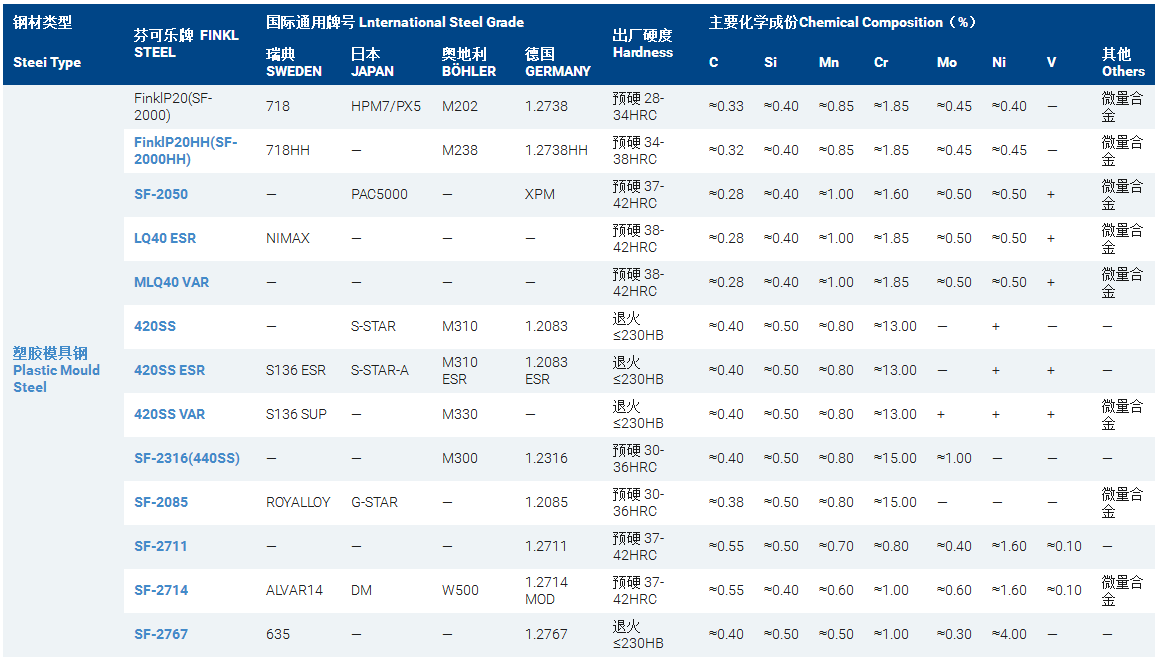Click the SF-2050 steel grade link
Image resolution: width=1160 pixels, height=663 pixels.
tap(161, 194)
